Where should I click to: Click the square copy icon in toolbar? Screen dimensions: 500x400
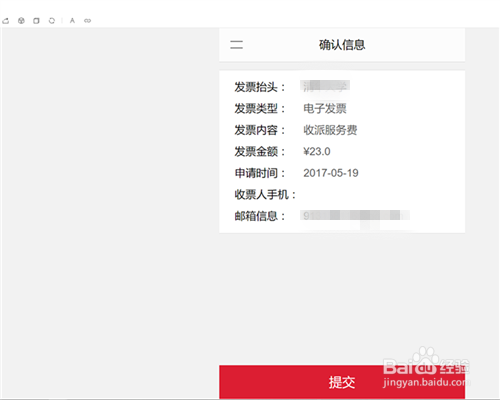(36, 21)
